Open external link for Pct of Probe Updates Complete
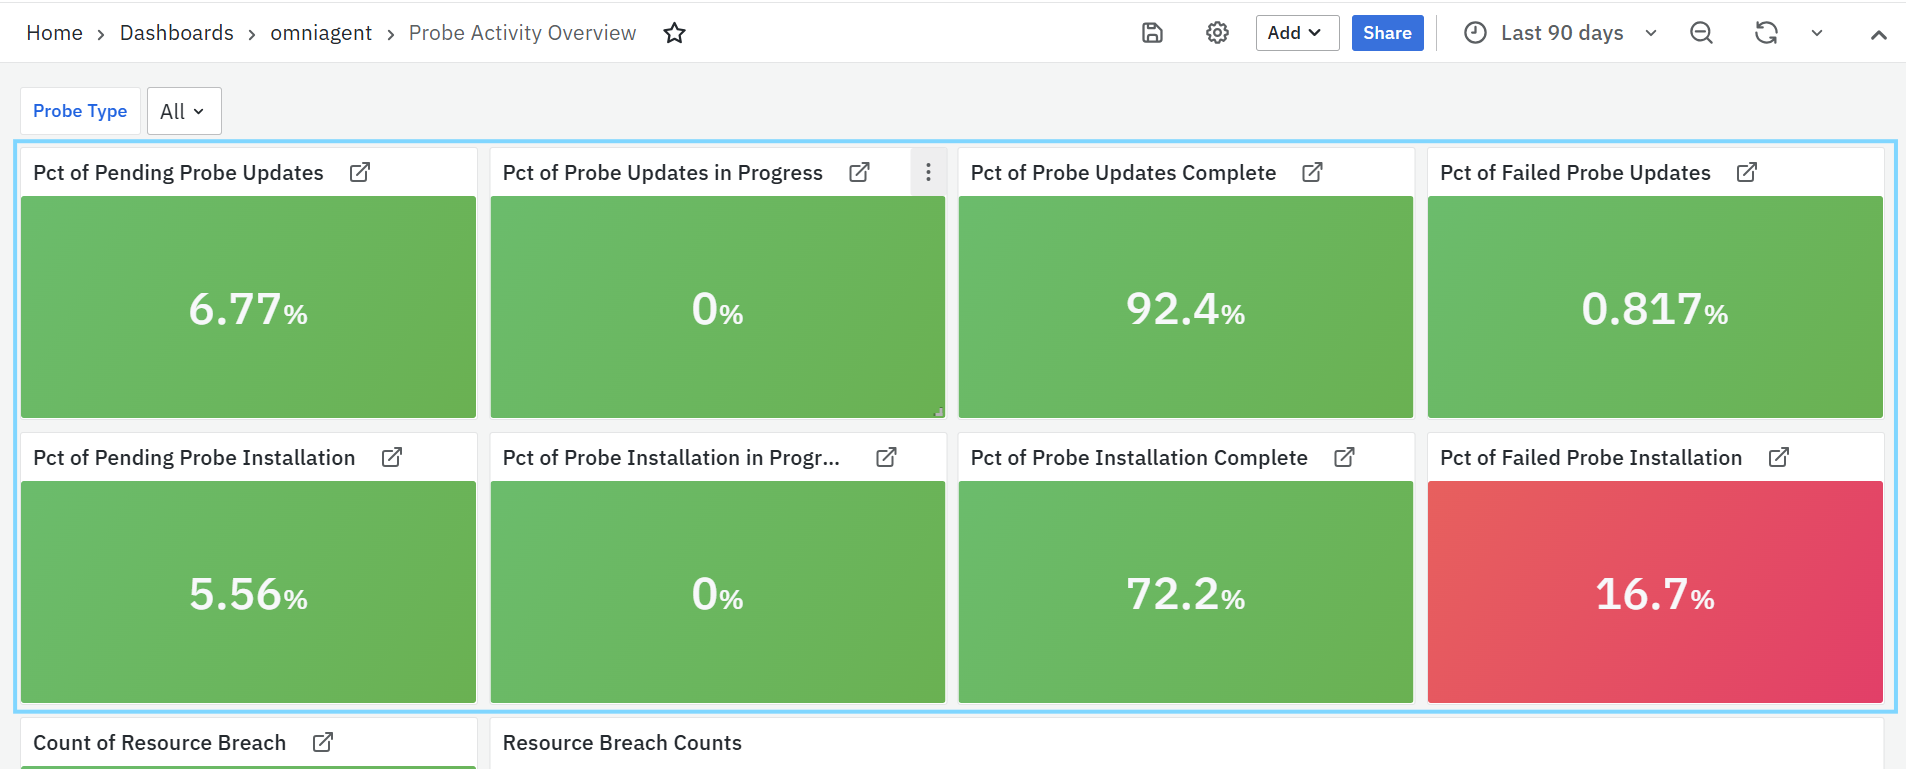The height and width of the screenshot is (769, 1906). tap(1312, 172)
